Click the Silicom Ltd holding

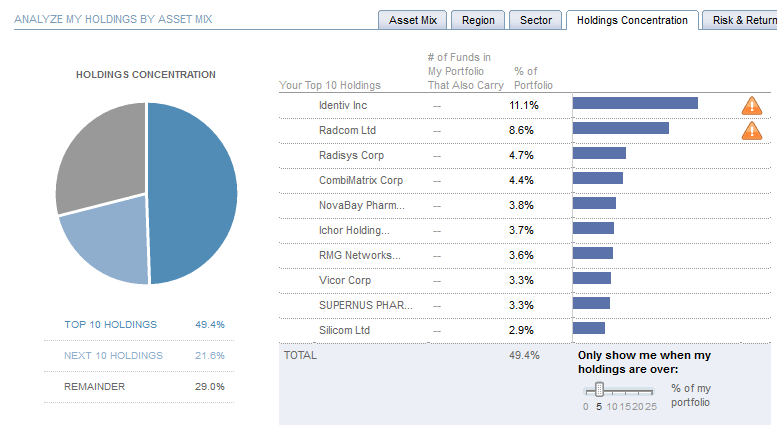[x=345, y=330]
